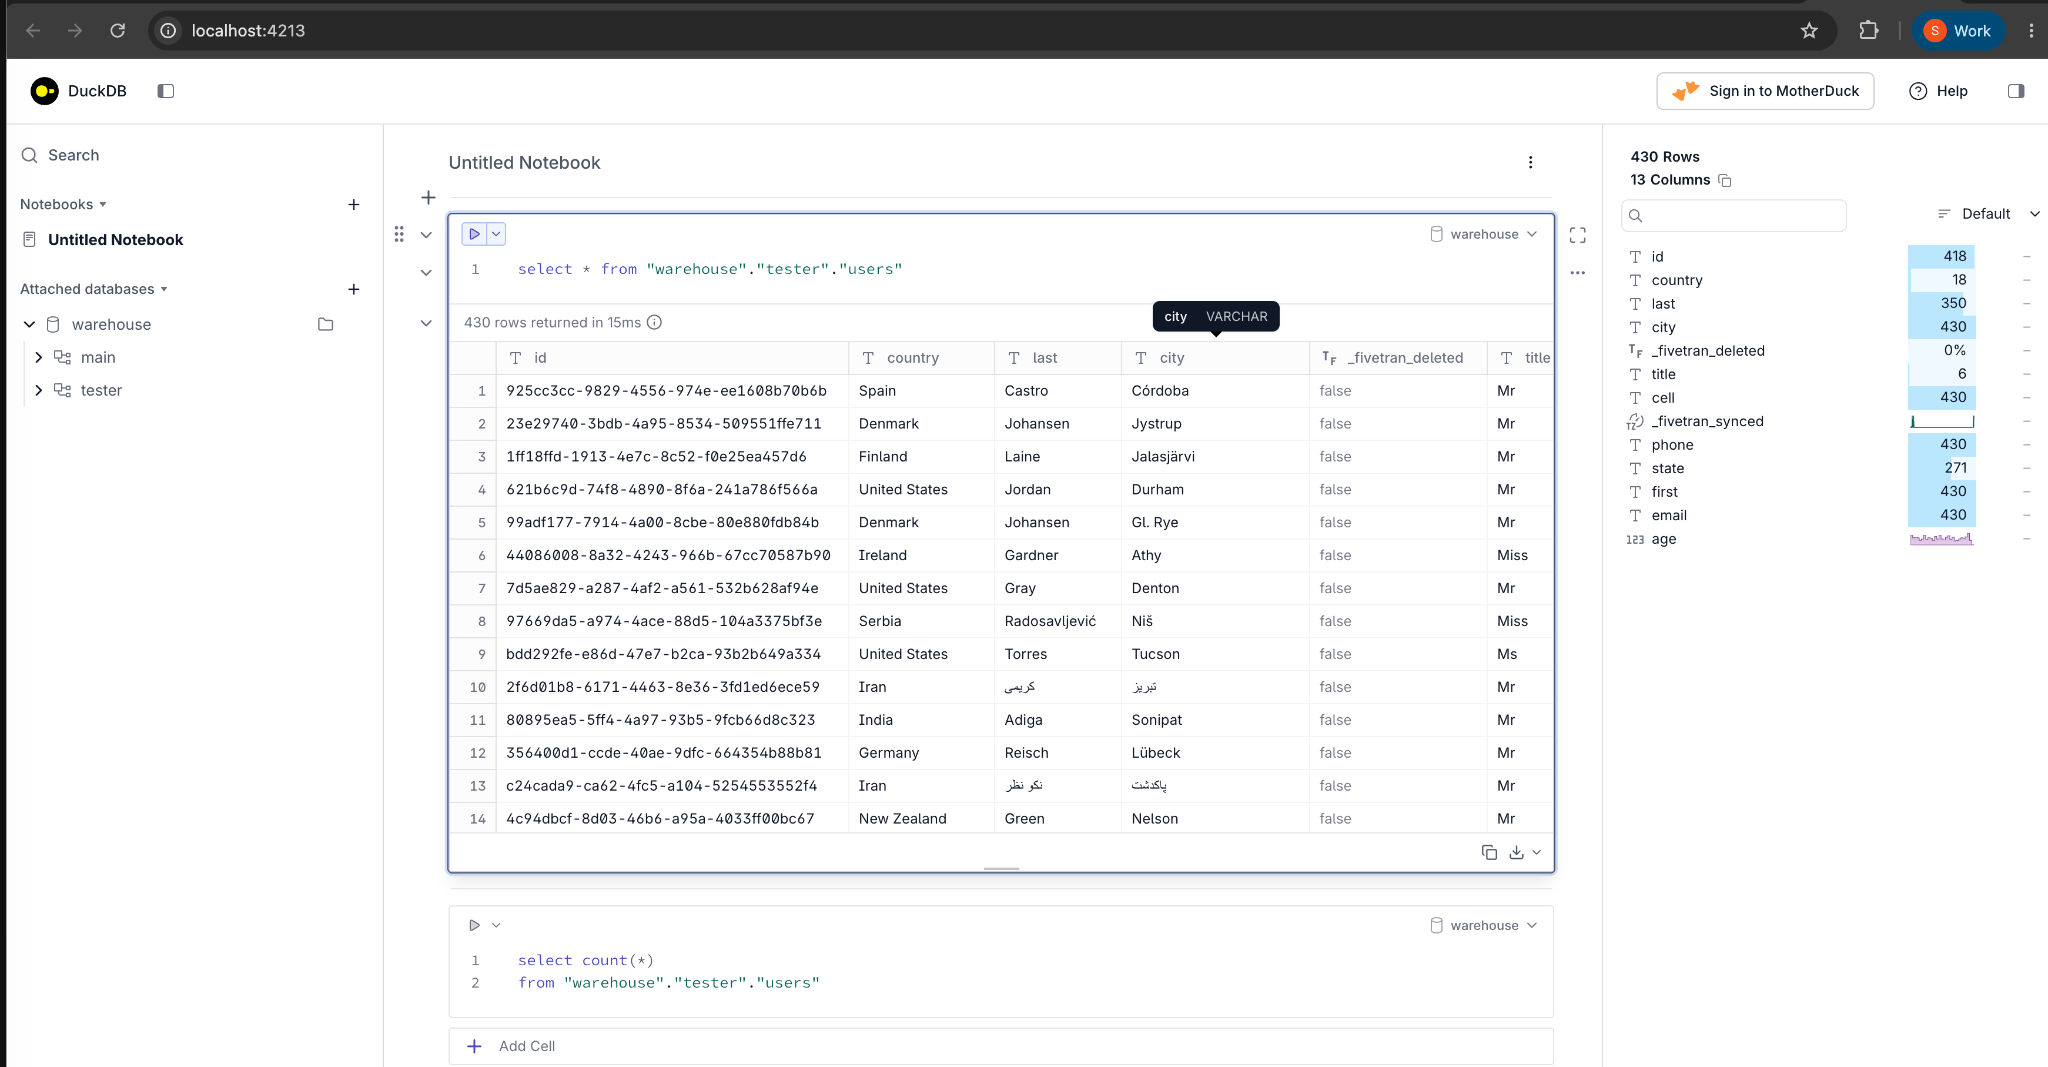Collapse the first cell editor chevron
This screenshot has width=2048, height=1067.
(426, 235)
